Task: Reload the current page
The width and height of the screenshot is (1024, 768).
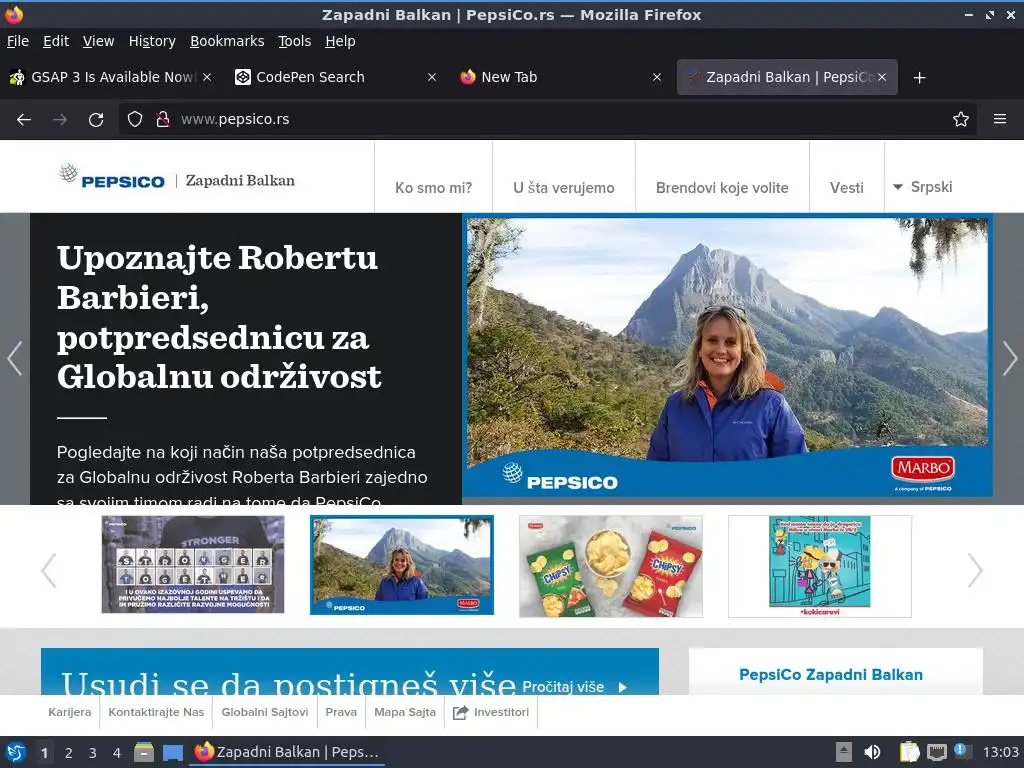Action: coord(96,120)
